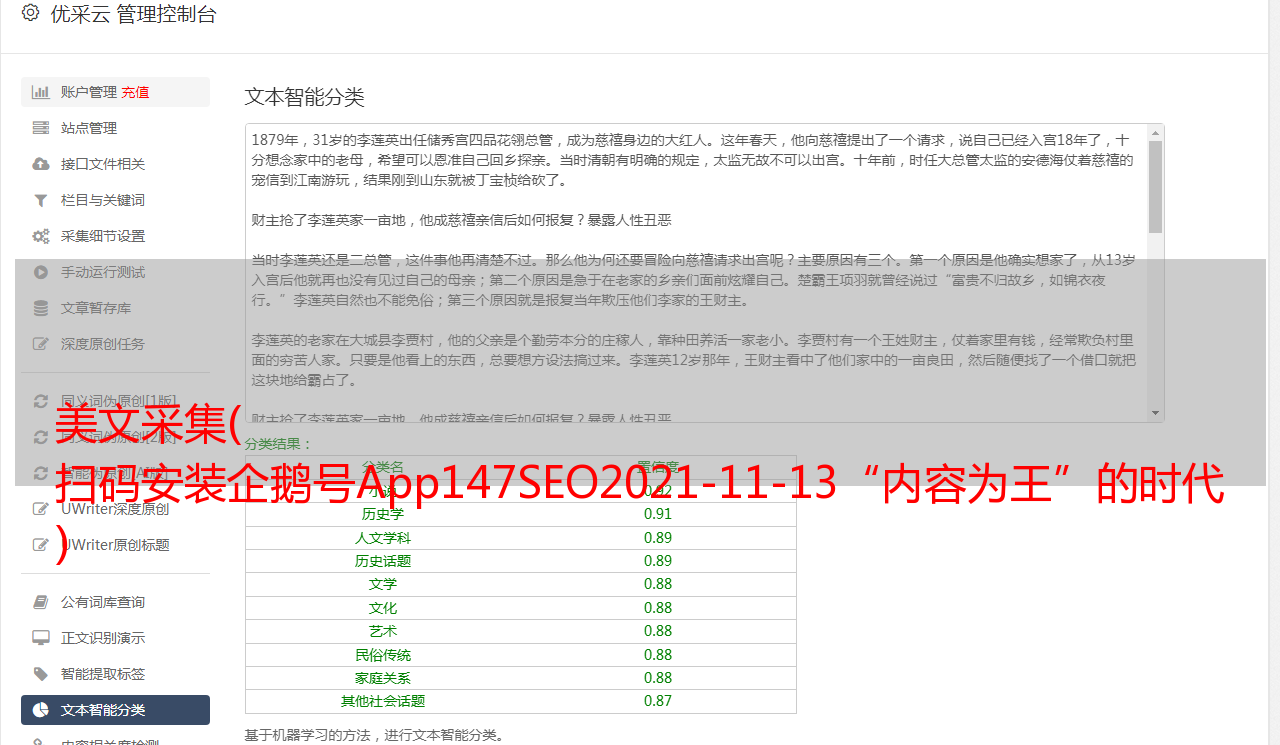
Task: Open the UWriter深度原创 menu item
Action: [115, 509]
